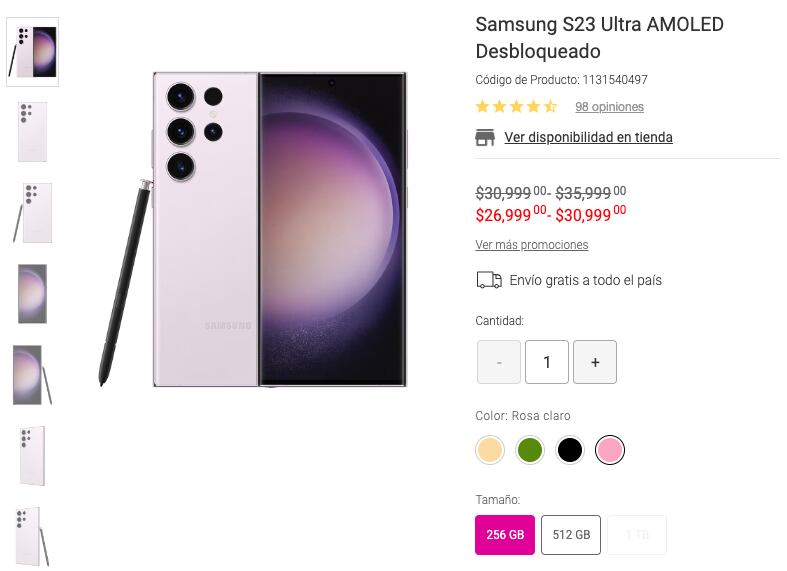Viewport: 787px width, 571px height.
Task: Click Ver disponibilidad en tienda link
Action: pyautogui.click(x=588, y=138)
